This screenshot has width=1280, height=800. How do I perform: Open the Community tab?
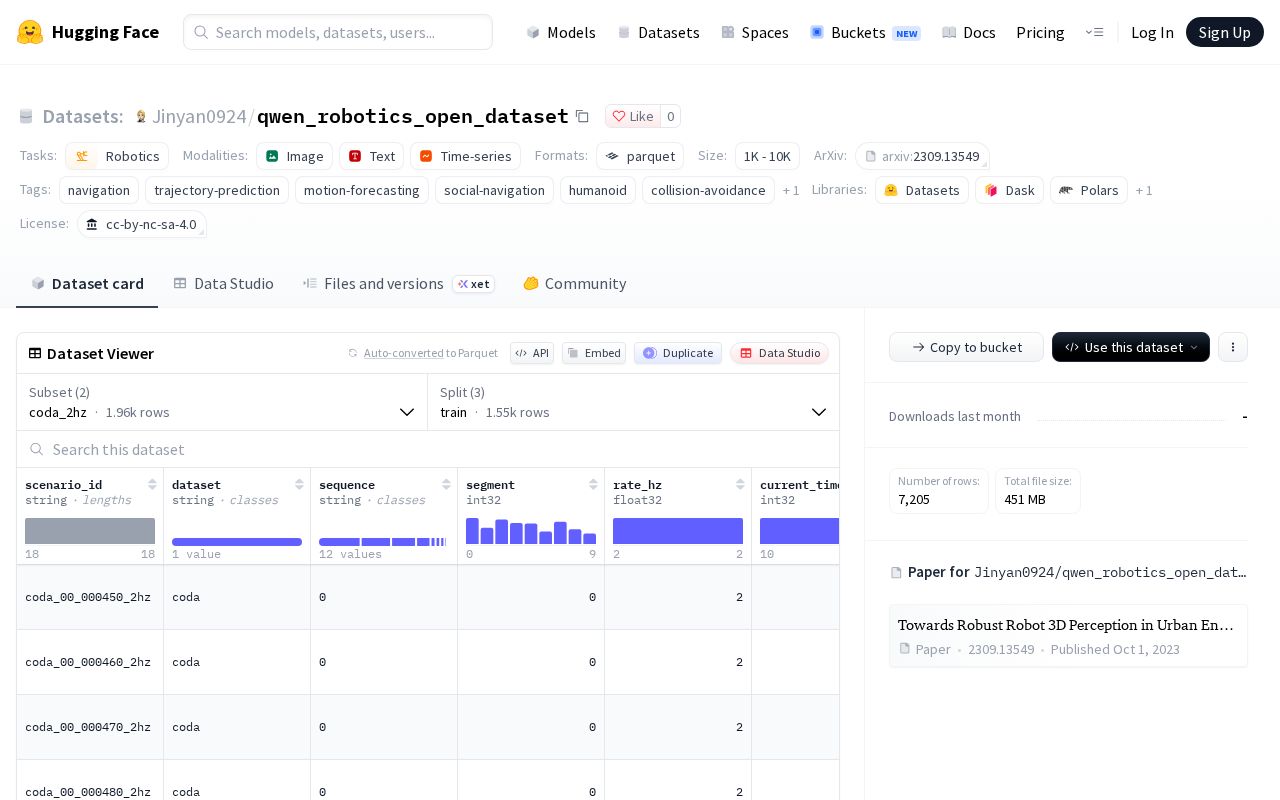pos(575,283)
